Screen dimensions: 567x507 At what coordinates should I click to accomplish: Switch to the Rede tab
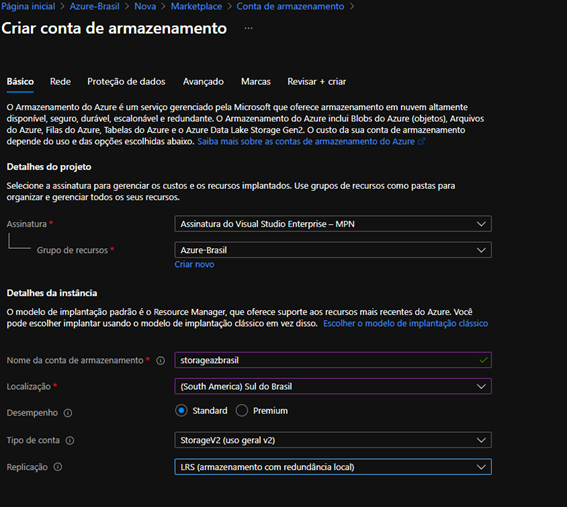[x=60, y=82]
